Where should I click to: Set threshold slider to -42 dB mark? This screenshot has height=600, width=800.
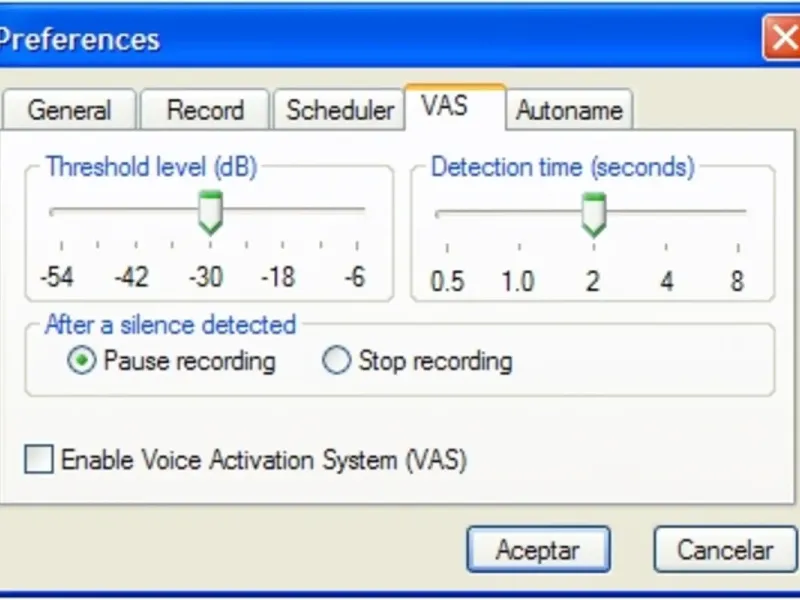pyautogui.click(x=134, y=210)
